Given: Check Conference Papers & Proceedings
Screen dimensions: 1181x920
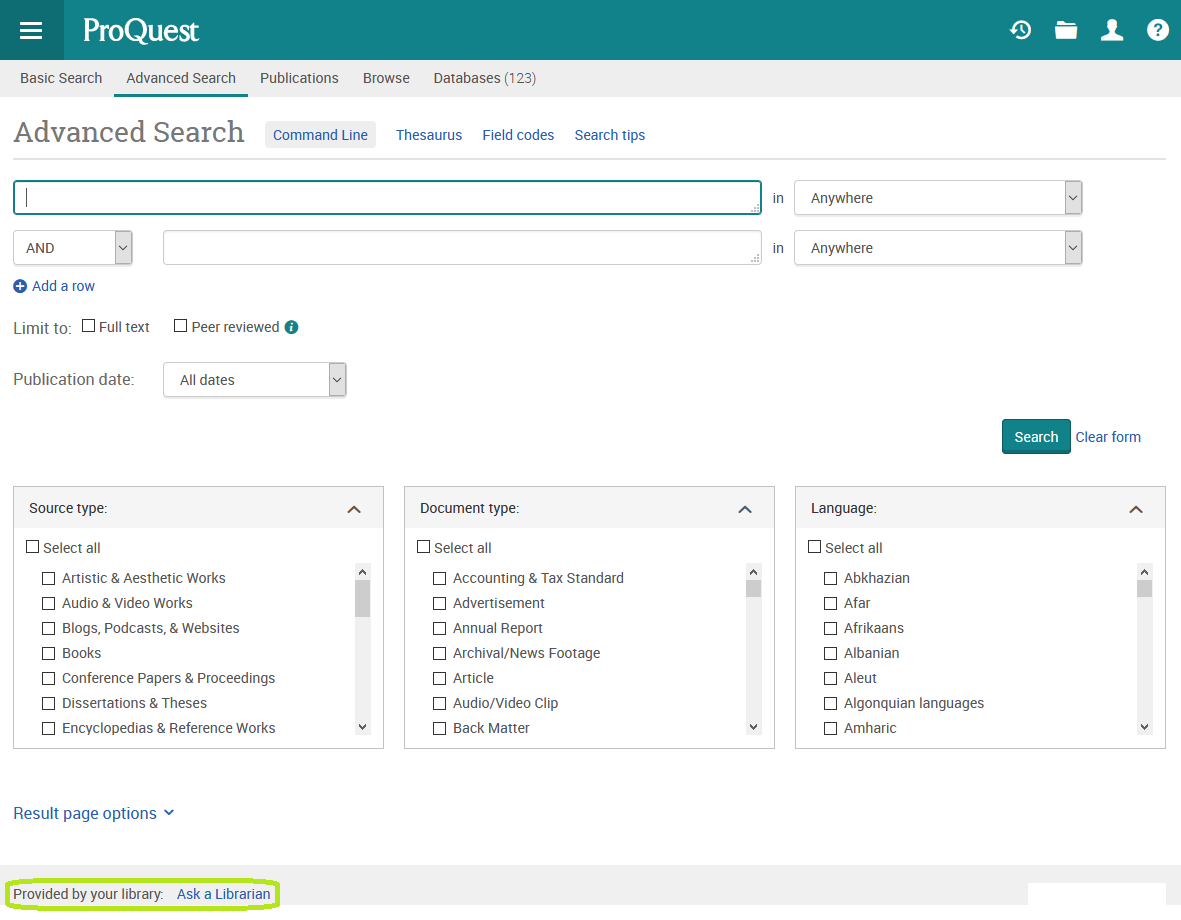Looking at the screenshot, I should coord(48,679).
